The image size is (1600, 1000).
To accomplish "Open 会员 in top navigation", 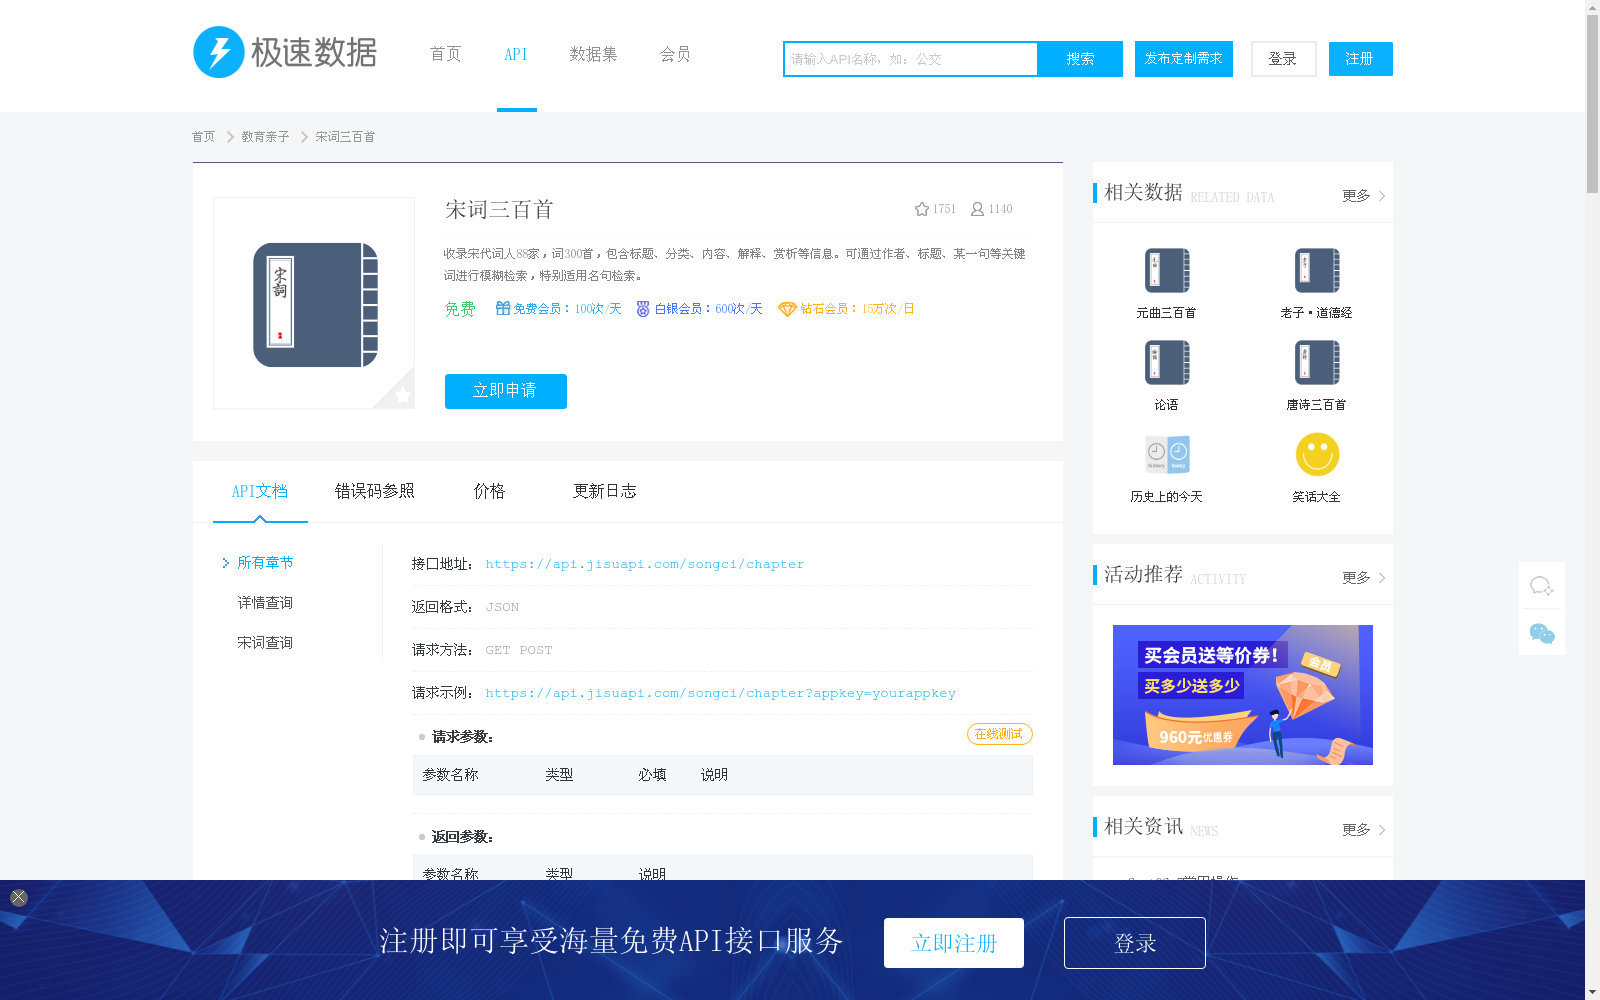I will point(675,54).
